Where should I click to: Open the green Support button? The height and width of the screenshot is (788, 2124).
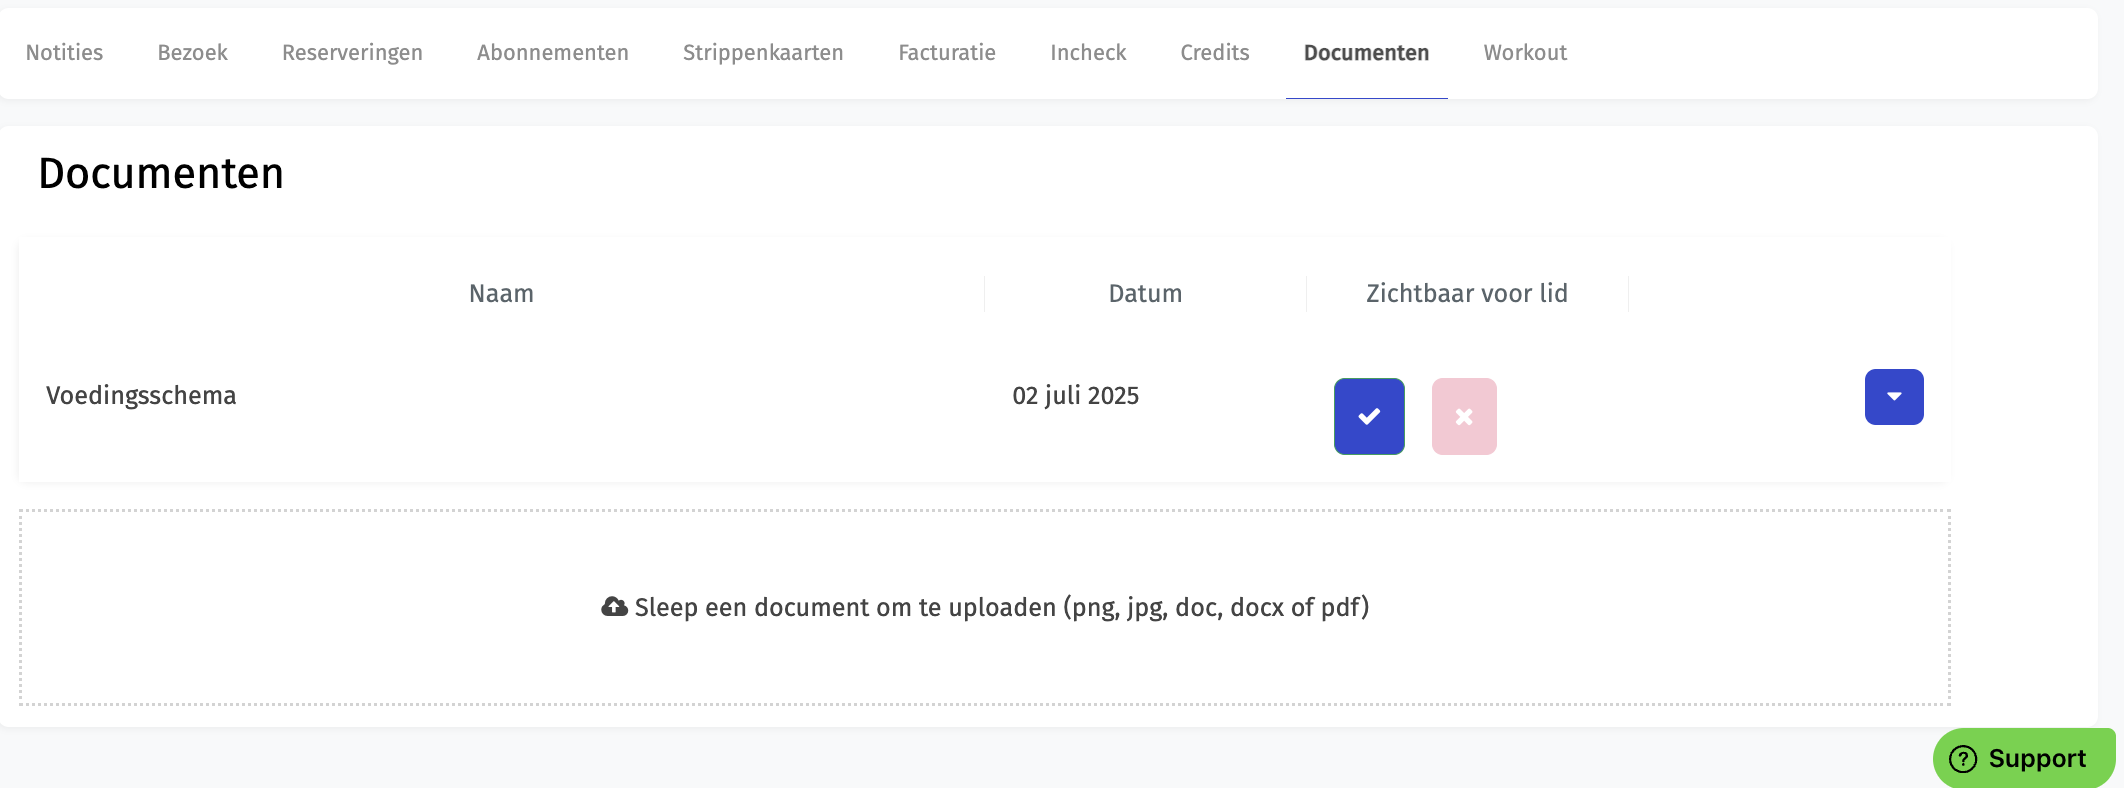(2024, 758)
